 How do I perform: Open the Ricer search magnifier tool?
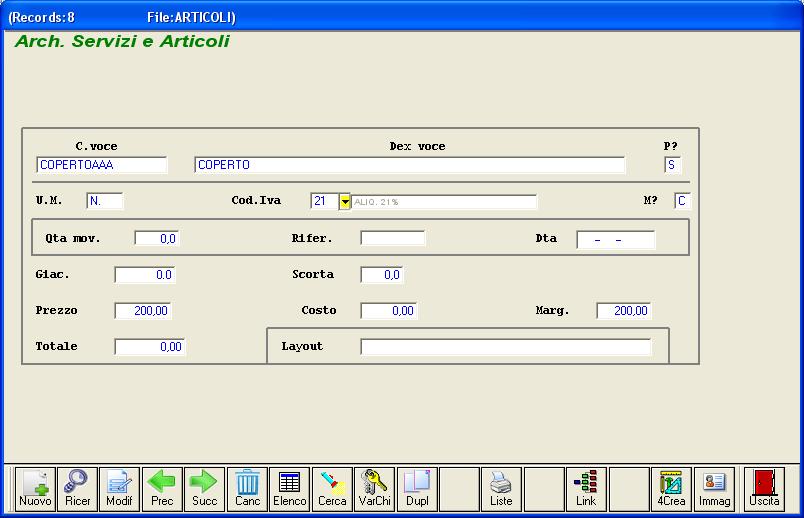(x=77, y=489)
